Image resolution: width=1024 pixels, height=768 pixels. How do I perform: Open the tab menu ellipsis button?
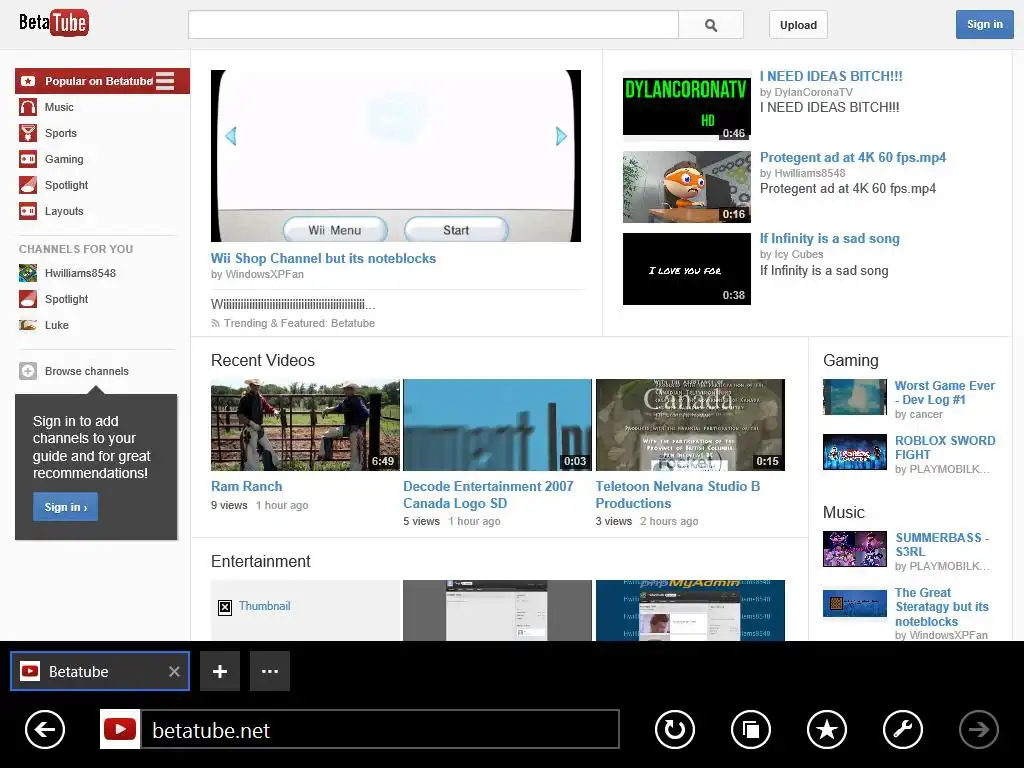(270, 671)
